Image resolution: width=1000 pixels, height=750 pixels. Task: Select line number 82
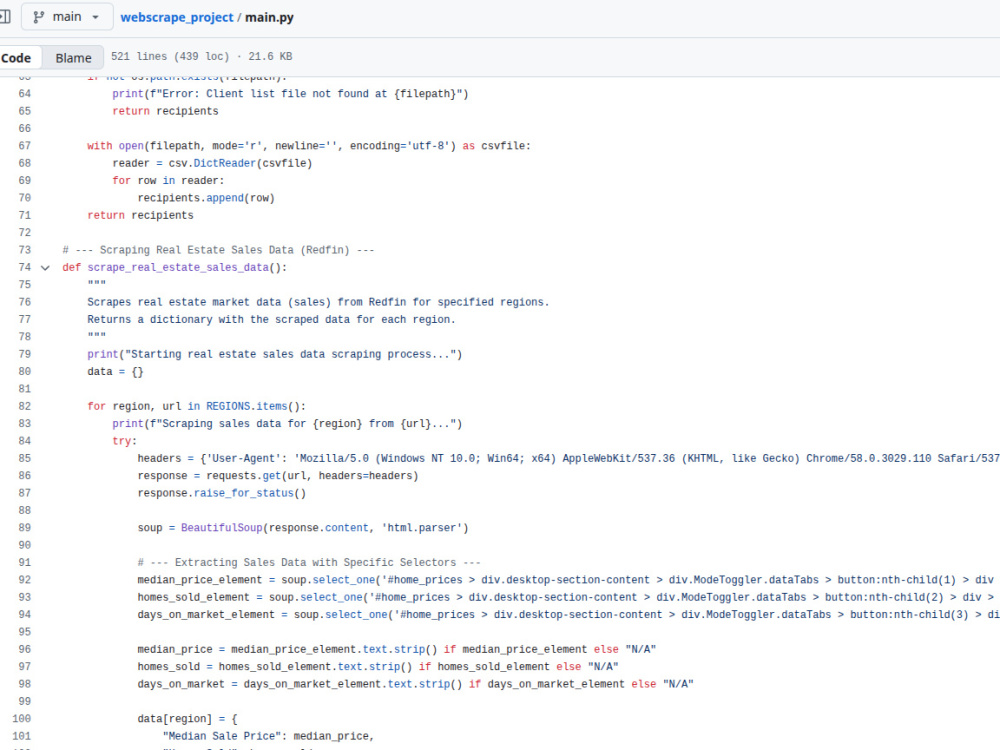click(24, 406)
